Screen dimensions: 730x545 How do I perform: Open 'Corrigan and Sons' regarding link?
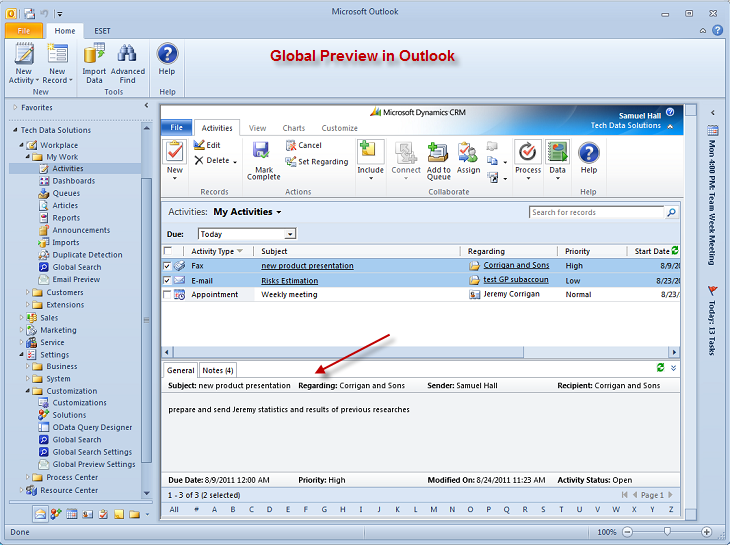coord(516,265)
